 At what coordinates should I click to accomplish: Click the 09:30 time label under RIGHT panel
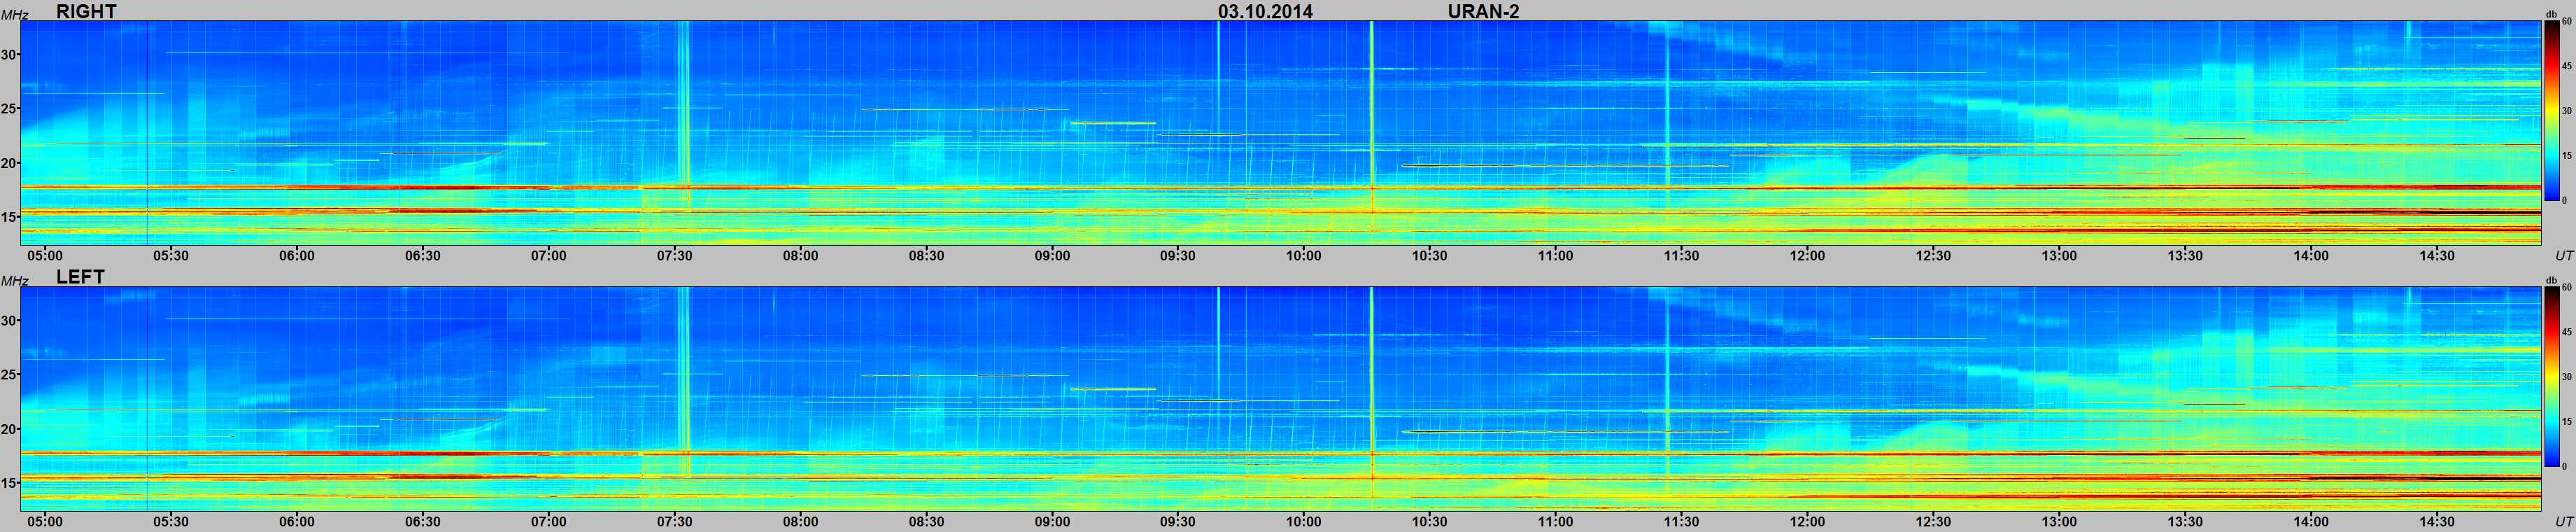pyautogui.click(x=1178, y=256)
